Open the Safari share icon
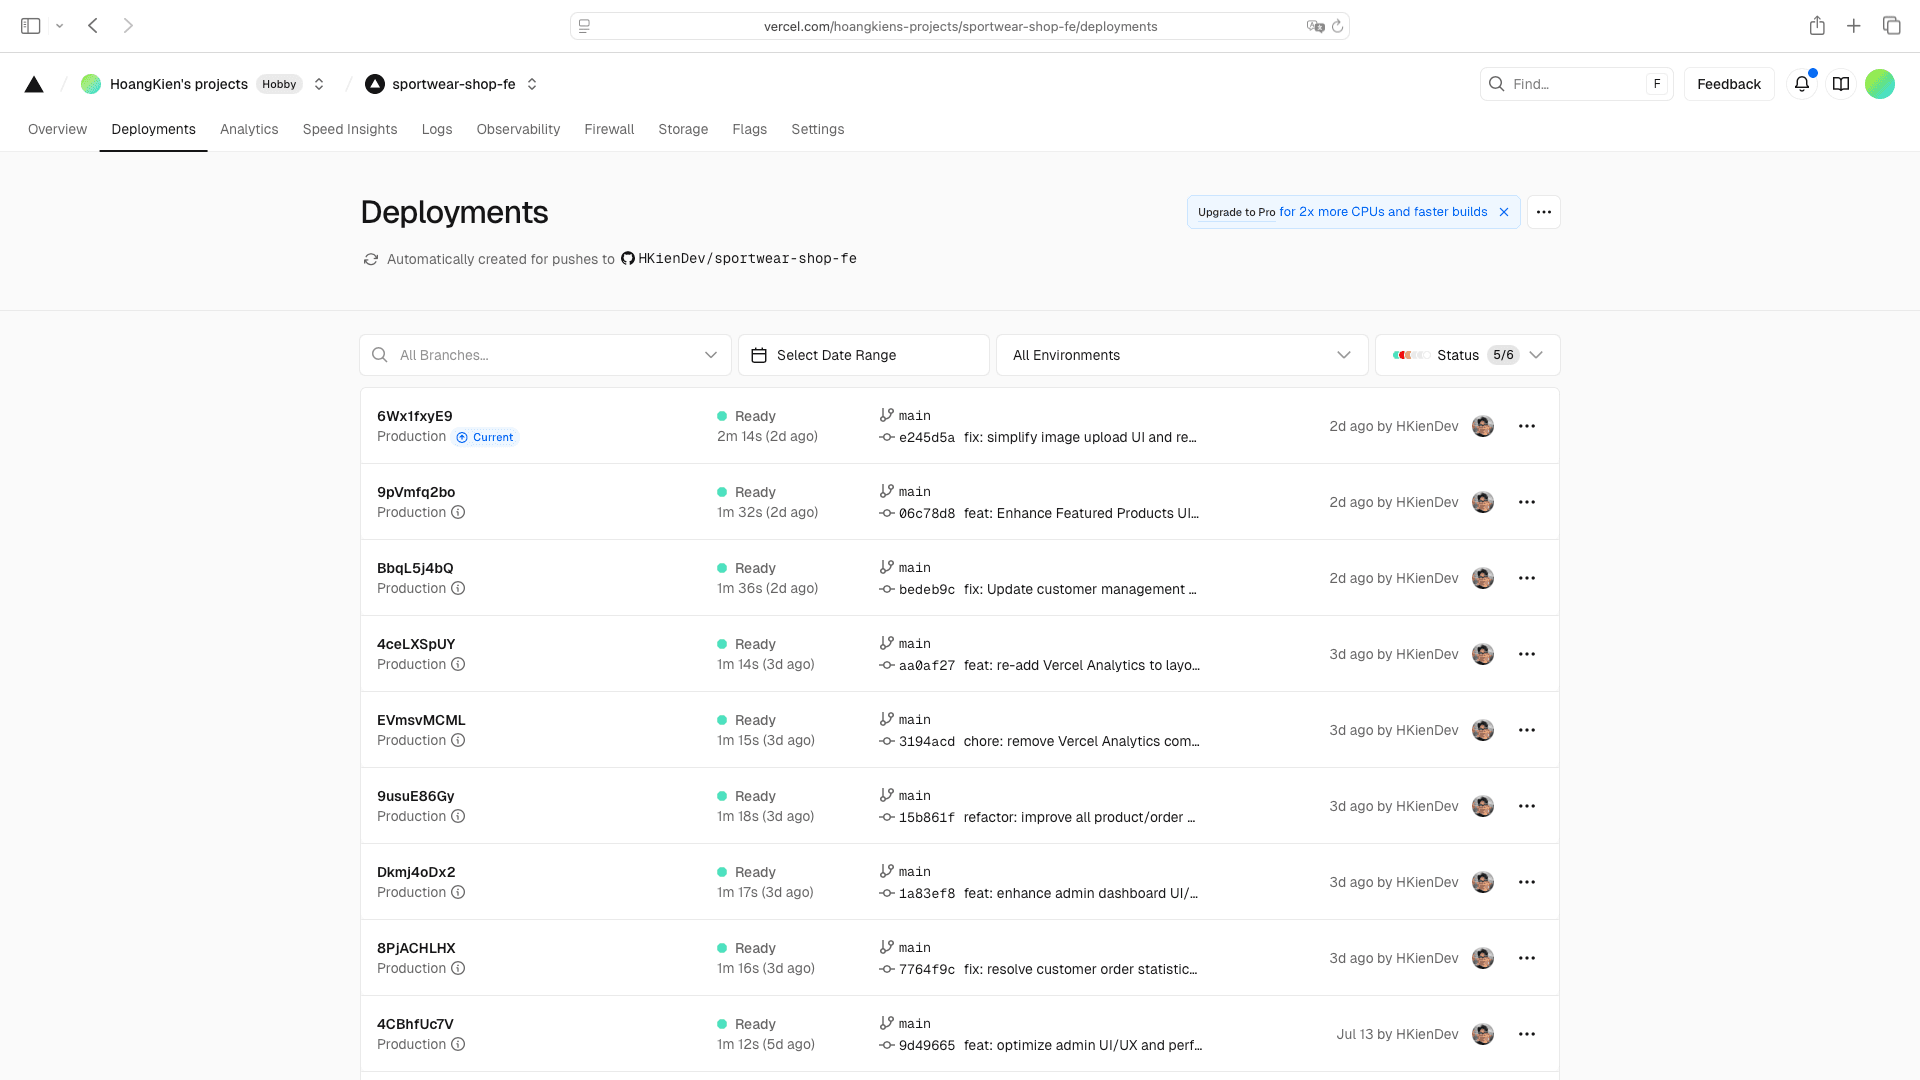Screen dimensions: 1920x1080 tap(1817, 26)
